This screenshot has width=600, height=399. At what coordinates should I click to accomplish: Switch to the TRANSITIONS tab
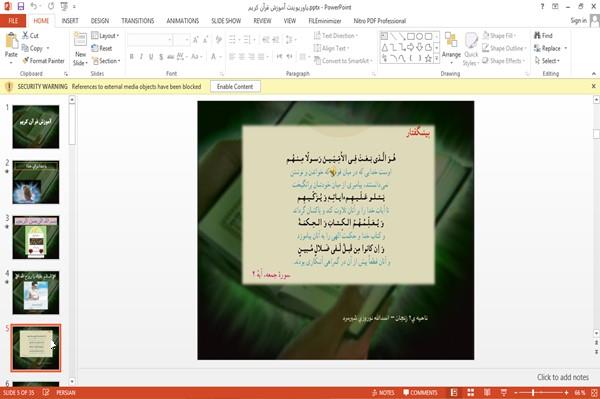pos(138,21)
